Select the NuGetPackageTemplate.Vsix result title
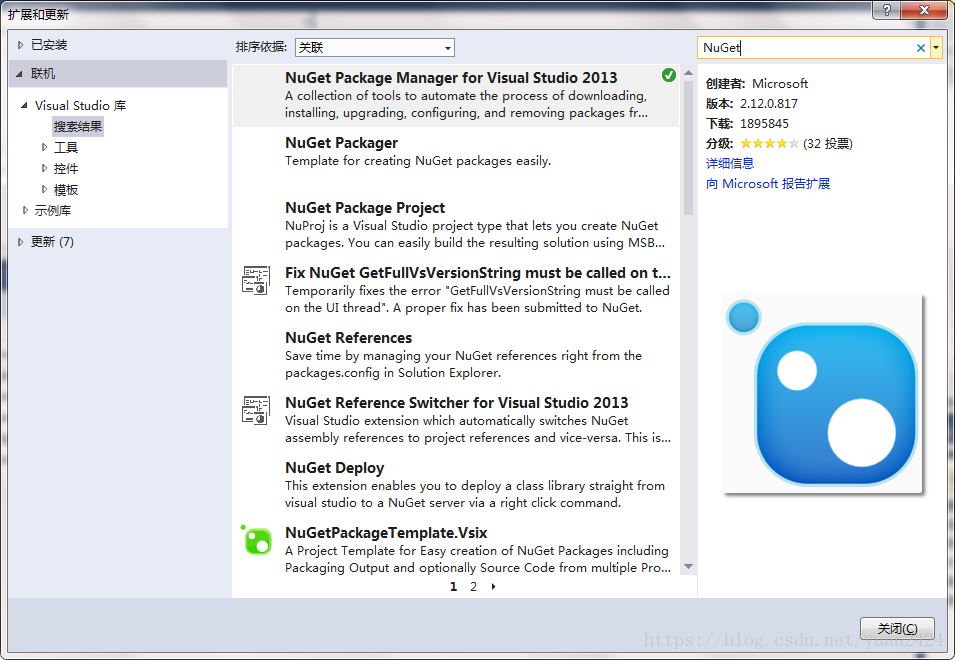Screen dimensions: 955x660 [x=386, y=533]
